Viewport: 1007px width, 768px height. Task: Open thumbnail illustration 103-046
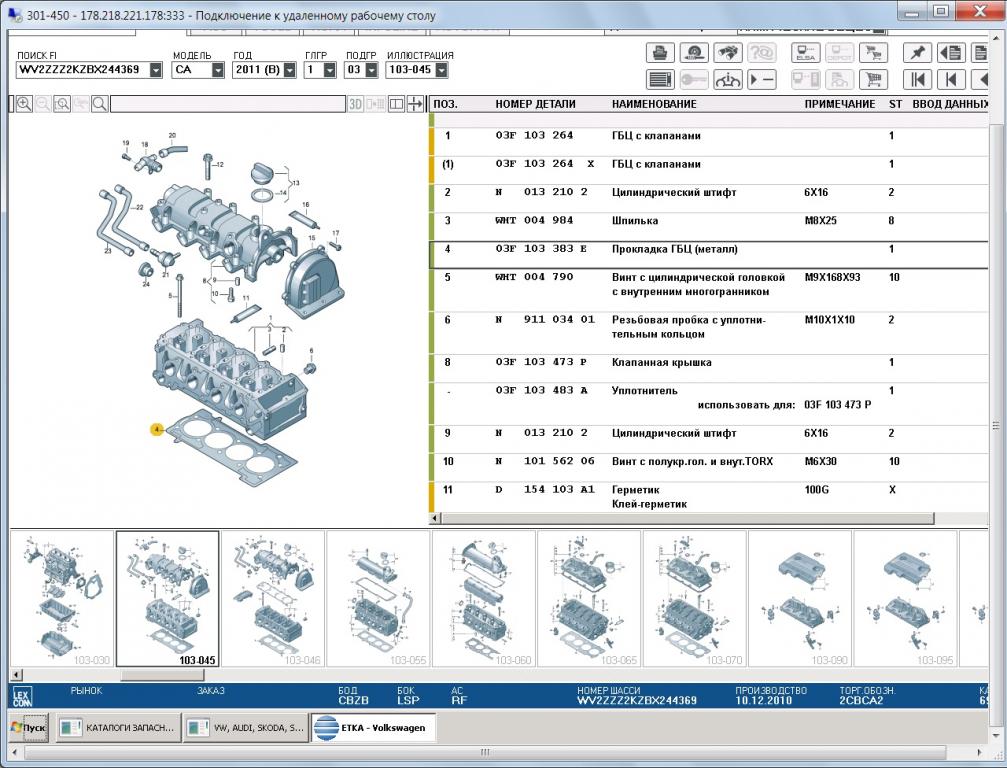point(273,598)
